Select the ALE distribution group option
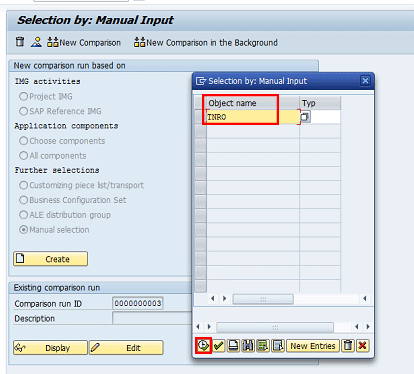Image resolution: width=414 pixels, height=374 pixels. tap(23, 215)
